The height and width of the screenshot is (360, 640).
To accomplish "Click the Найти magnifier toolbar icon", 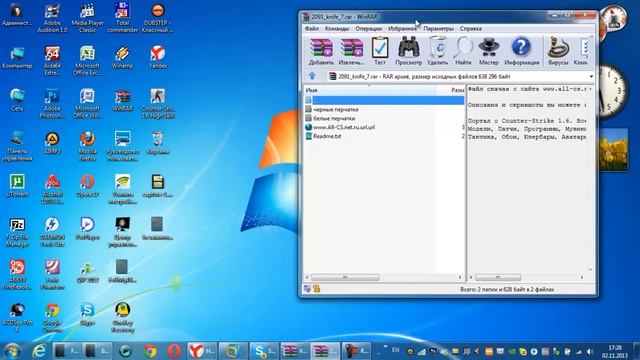I will click(x=463, y=51).
